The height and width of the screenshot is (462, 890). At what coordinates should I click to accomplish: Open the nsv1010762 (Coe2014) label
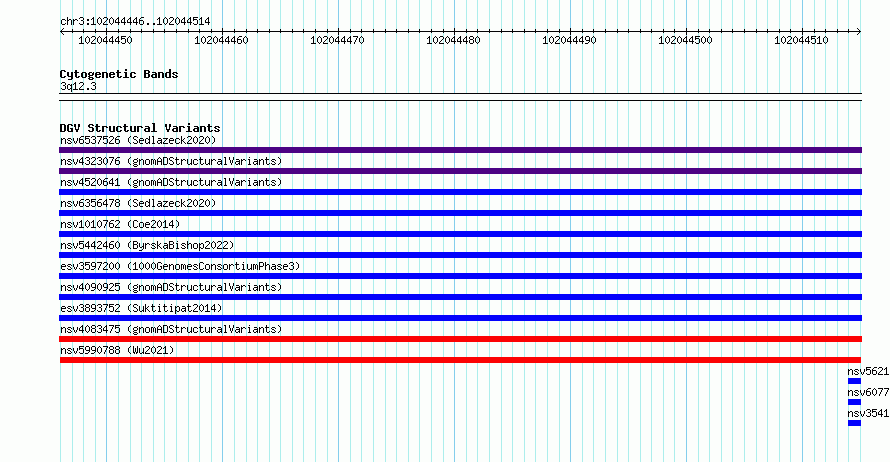[x=120, y=224]
